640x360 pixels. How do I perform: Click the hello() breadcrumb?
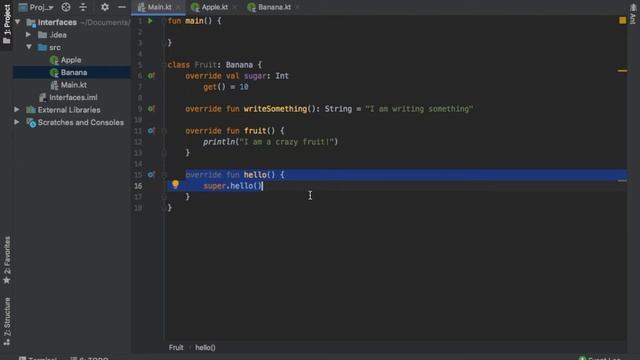point(205,347)
